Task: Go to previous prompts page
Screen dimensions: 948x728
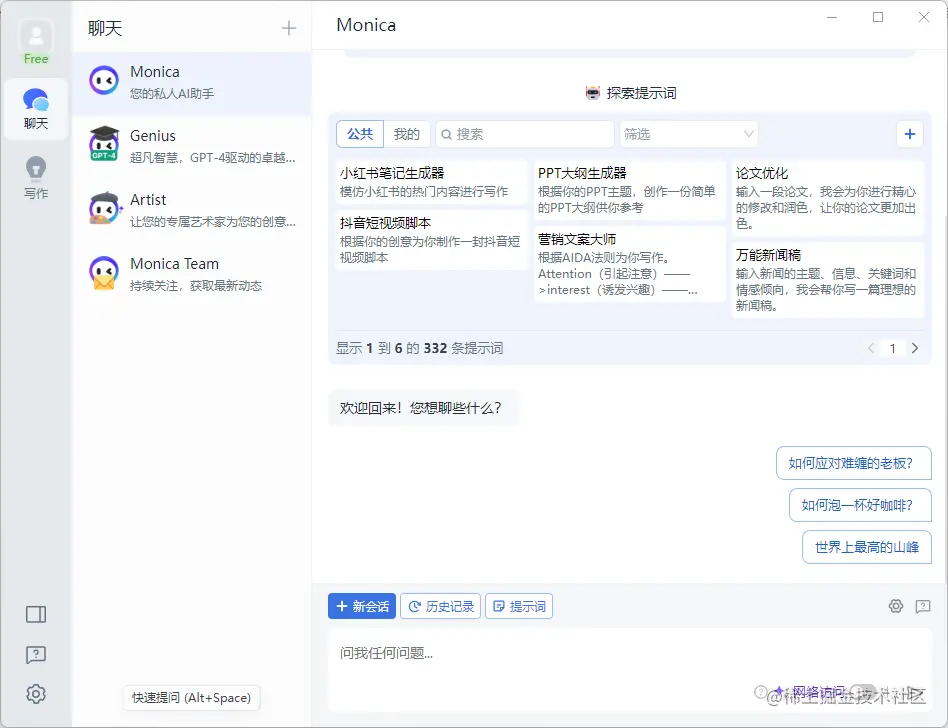Action: [871, 348]
